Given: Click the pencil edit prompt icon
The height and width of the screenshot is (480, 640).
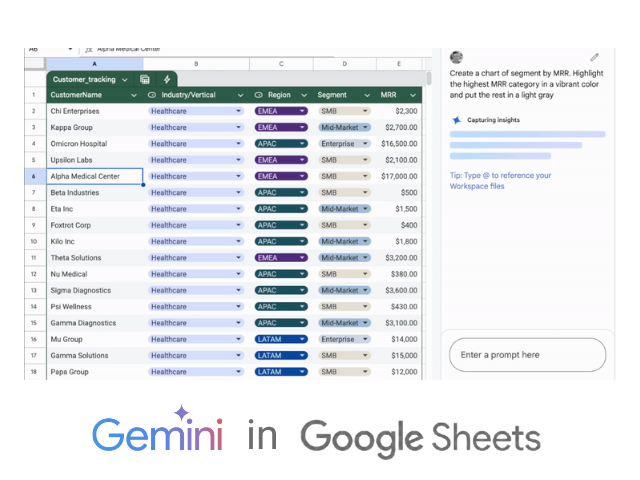Looking at the screenshot, I should tap(594, 58).
